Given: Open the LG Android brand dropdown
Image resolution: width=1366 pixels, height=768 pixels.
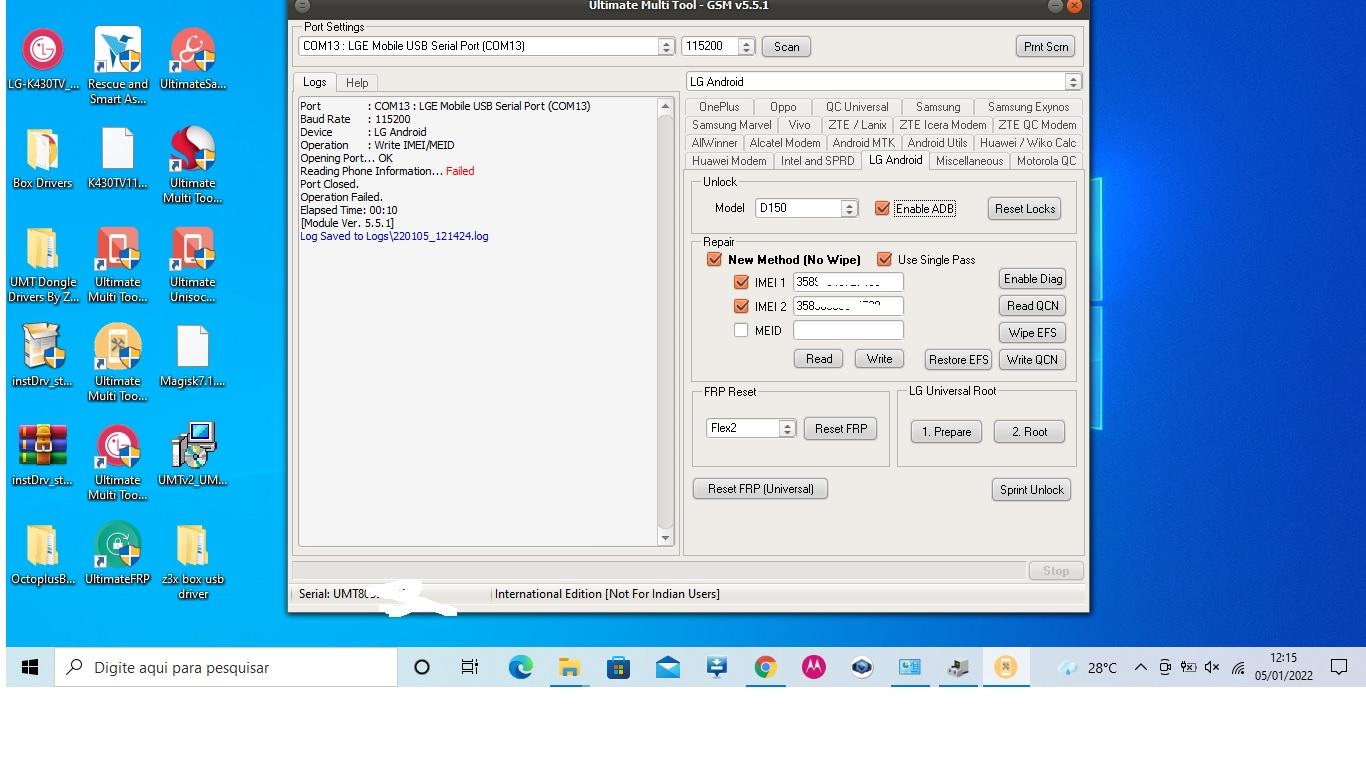Looking at the screenshot, I should (x=1073, y=82).
